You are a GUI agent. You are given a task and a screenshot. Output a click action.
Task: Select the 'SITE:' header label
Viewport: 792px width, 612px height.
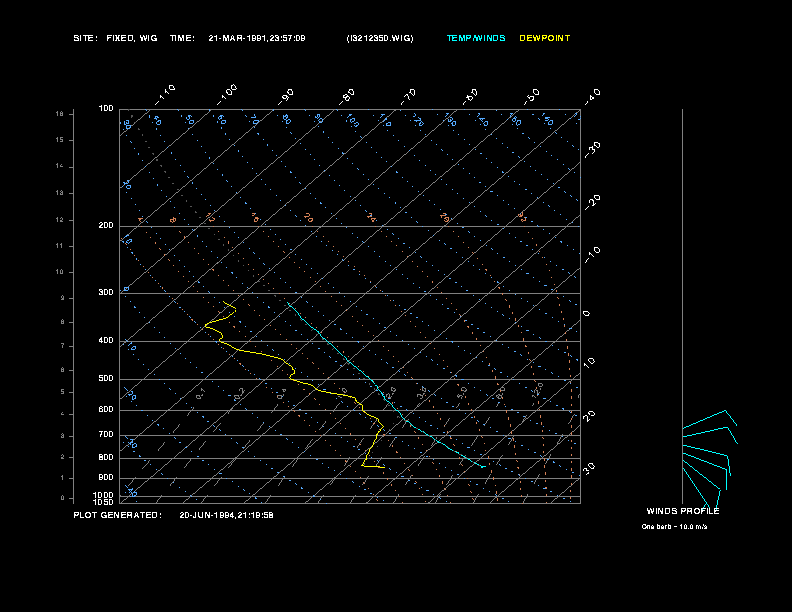point(85,38)
